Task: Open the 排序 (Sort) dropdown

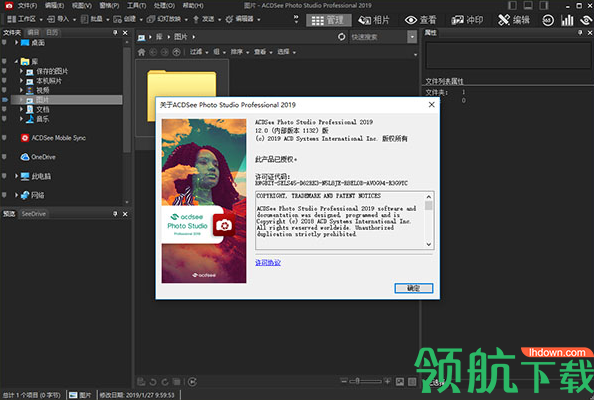Action: 240,52
